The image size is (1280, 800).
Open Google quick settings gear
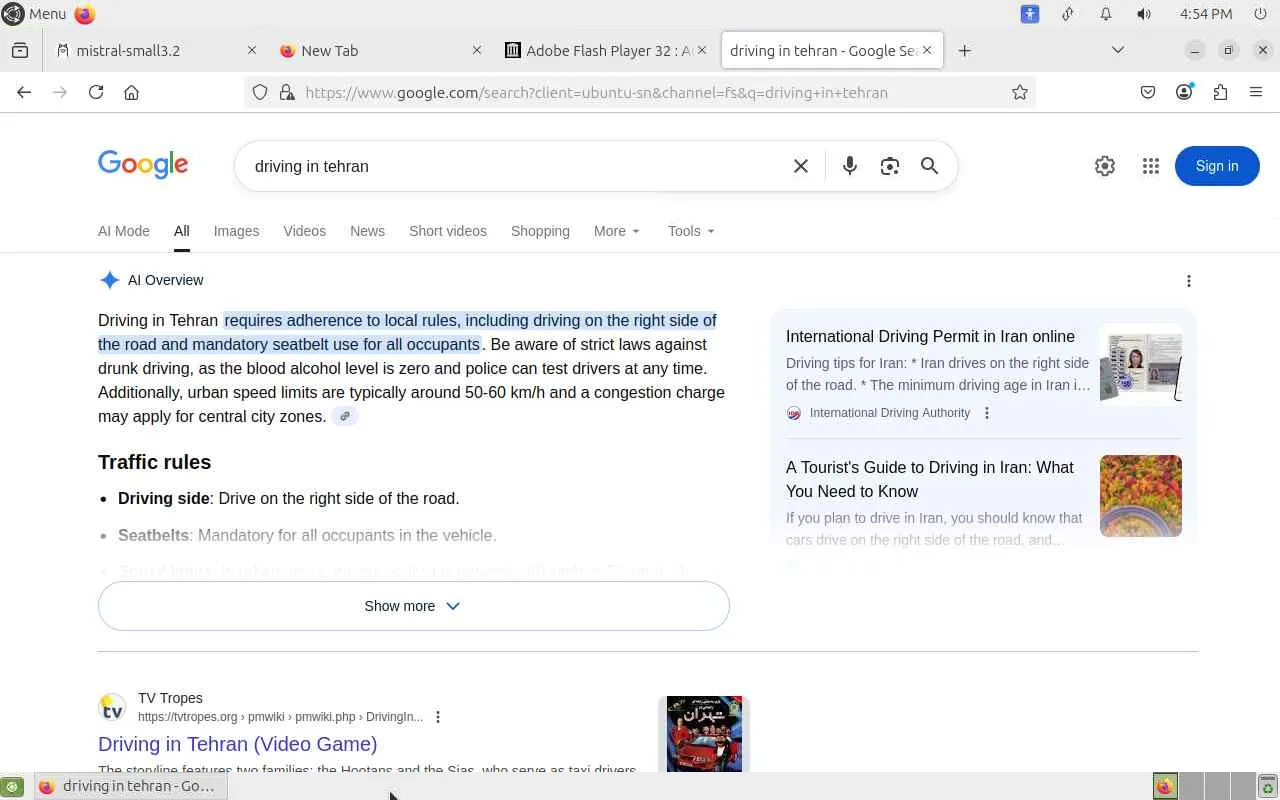coord(1105,166)
